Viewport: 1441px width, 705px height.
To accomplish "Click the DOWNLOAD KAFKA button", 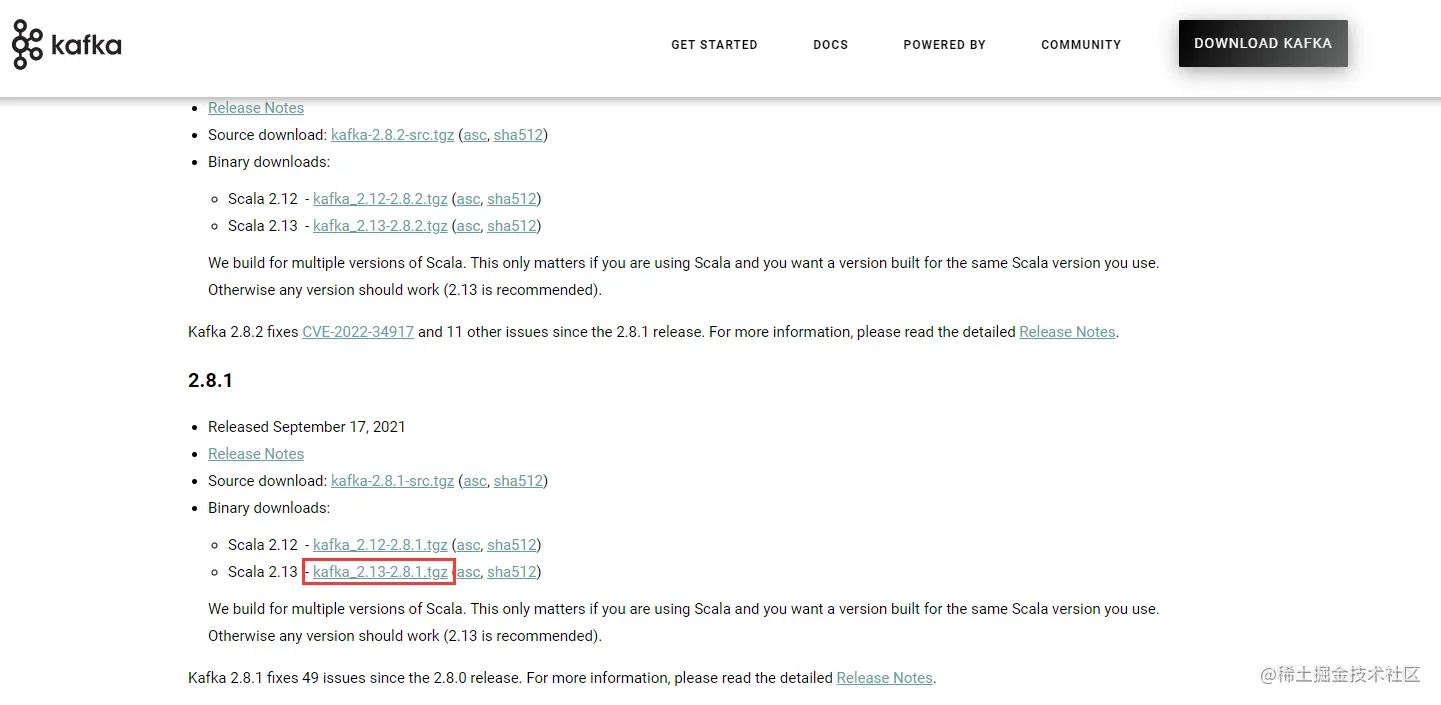I will (x=1263, y=44).
